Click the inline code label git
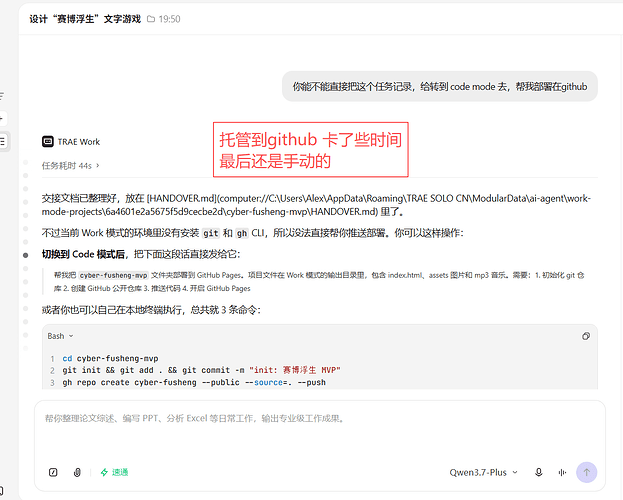The width and height of the screenshot is (623, 500). click(211, 233)
